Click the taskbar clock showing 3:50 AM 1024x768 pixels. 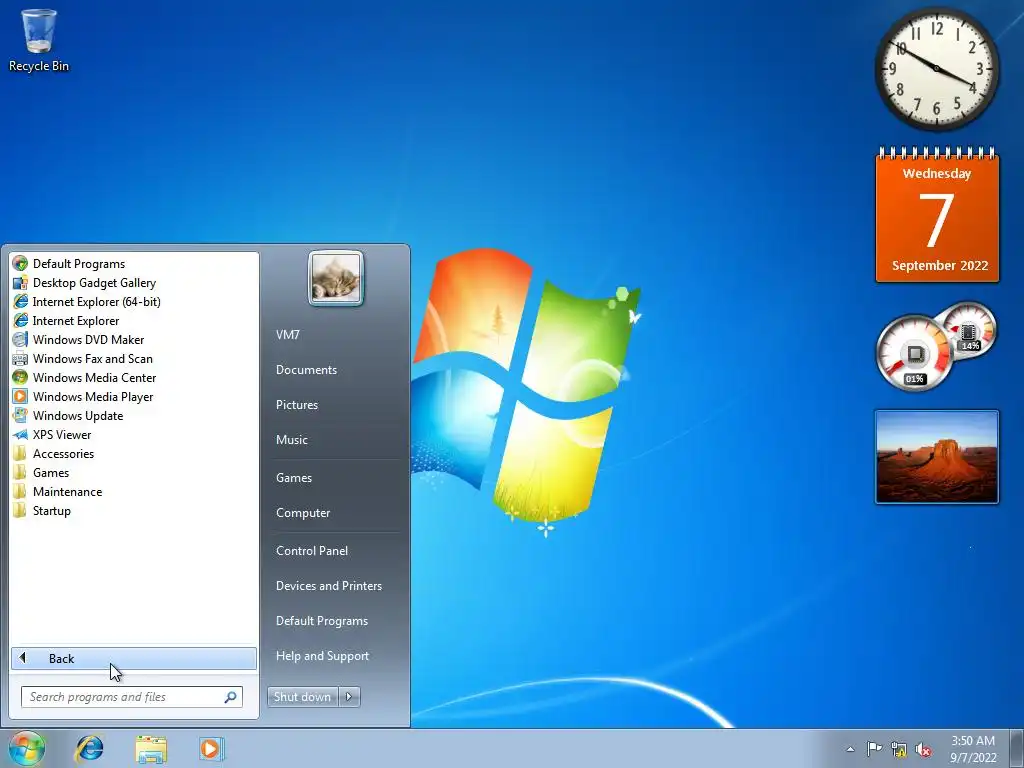[973, 749]
